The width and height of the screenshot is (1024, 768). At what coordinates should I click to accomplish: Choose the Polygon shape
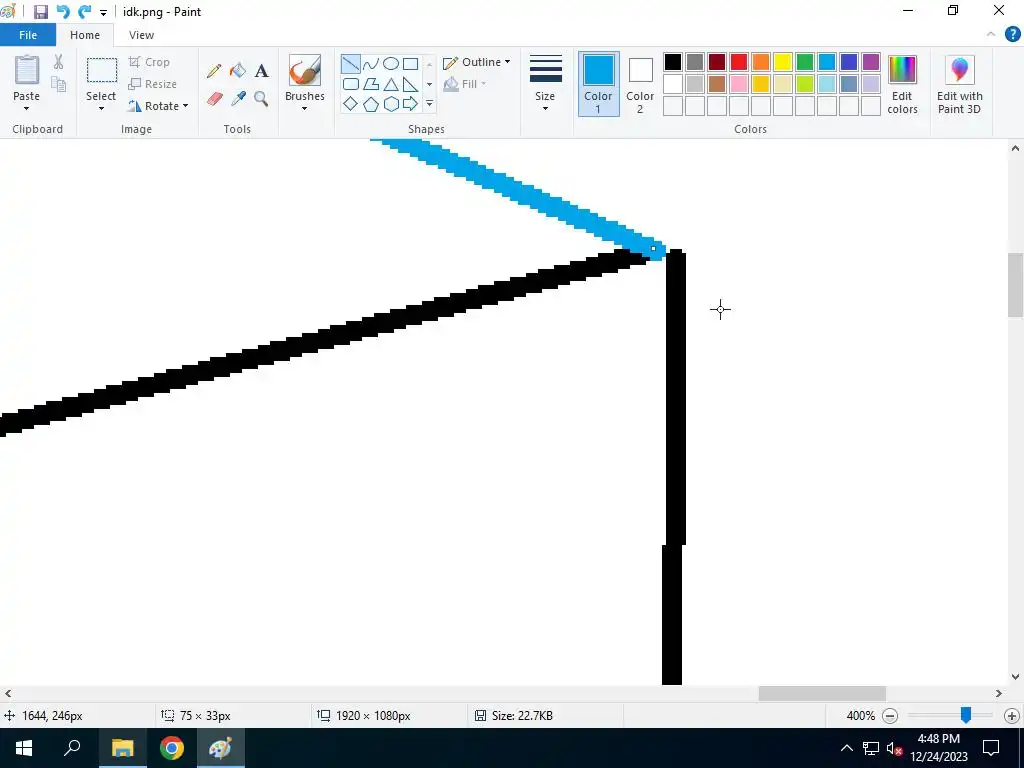tap(370, 84)
